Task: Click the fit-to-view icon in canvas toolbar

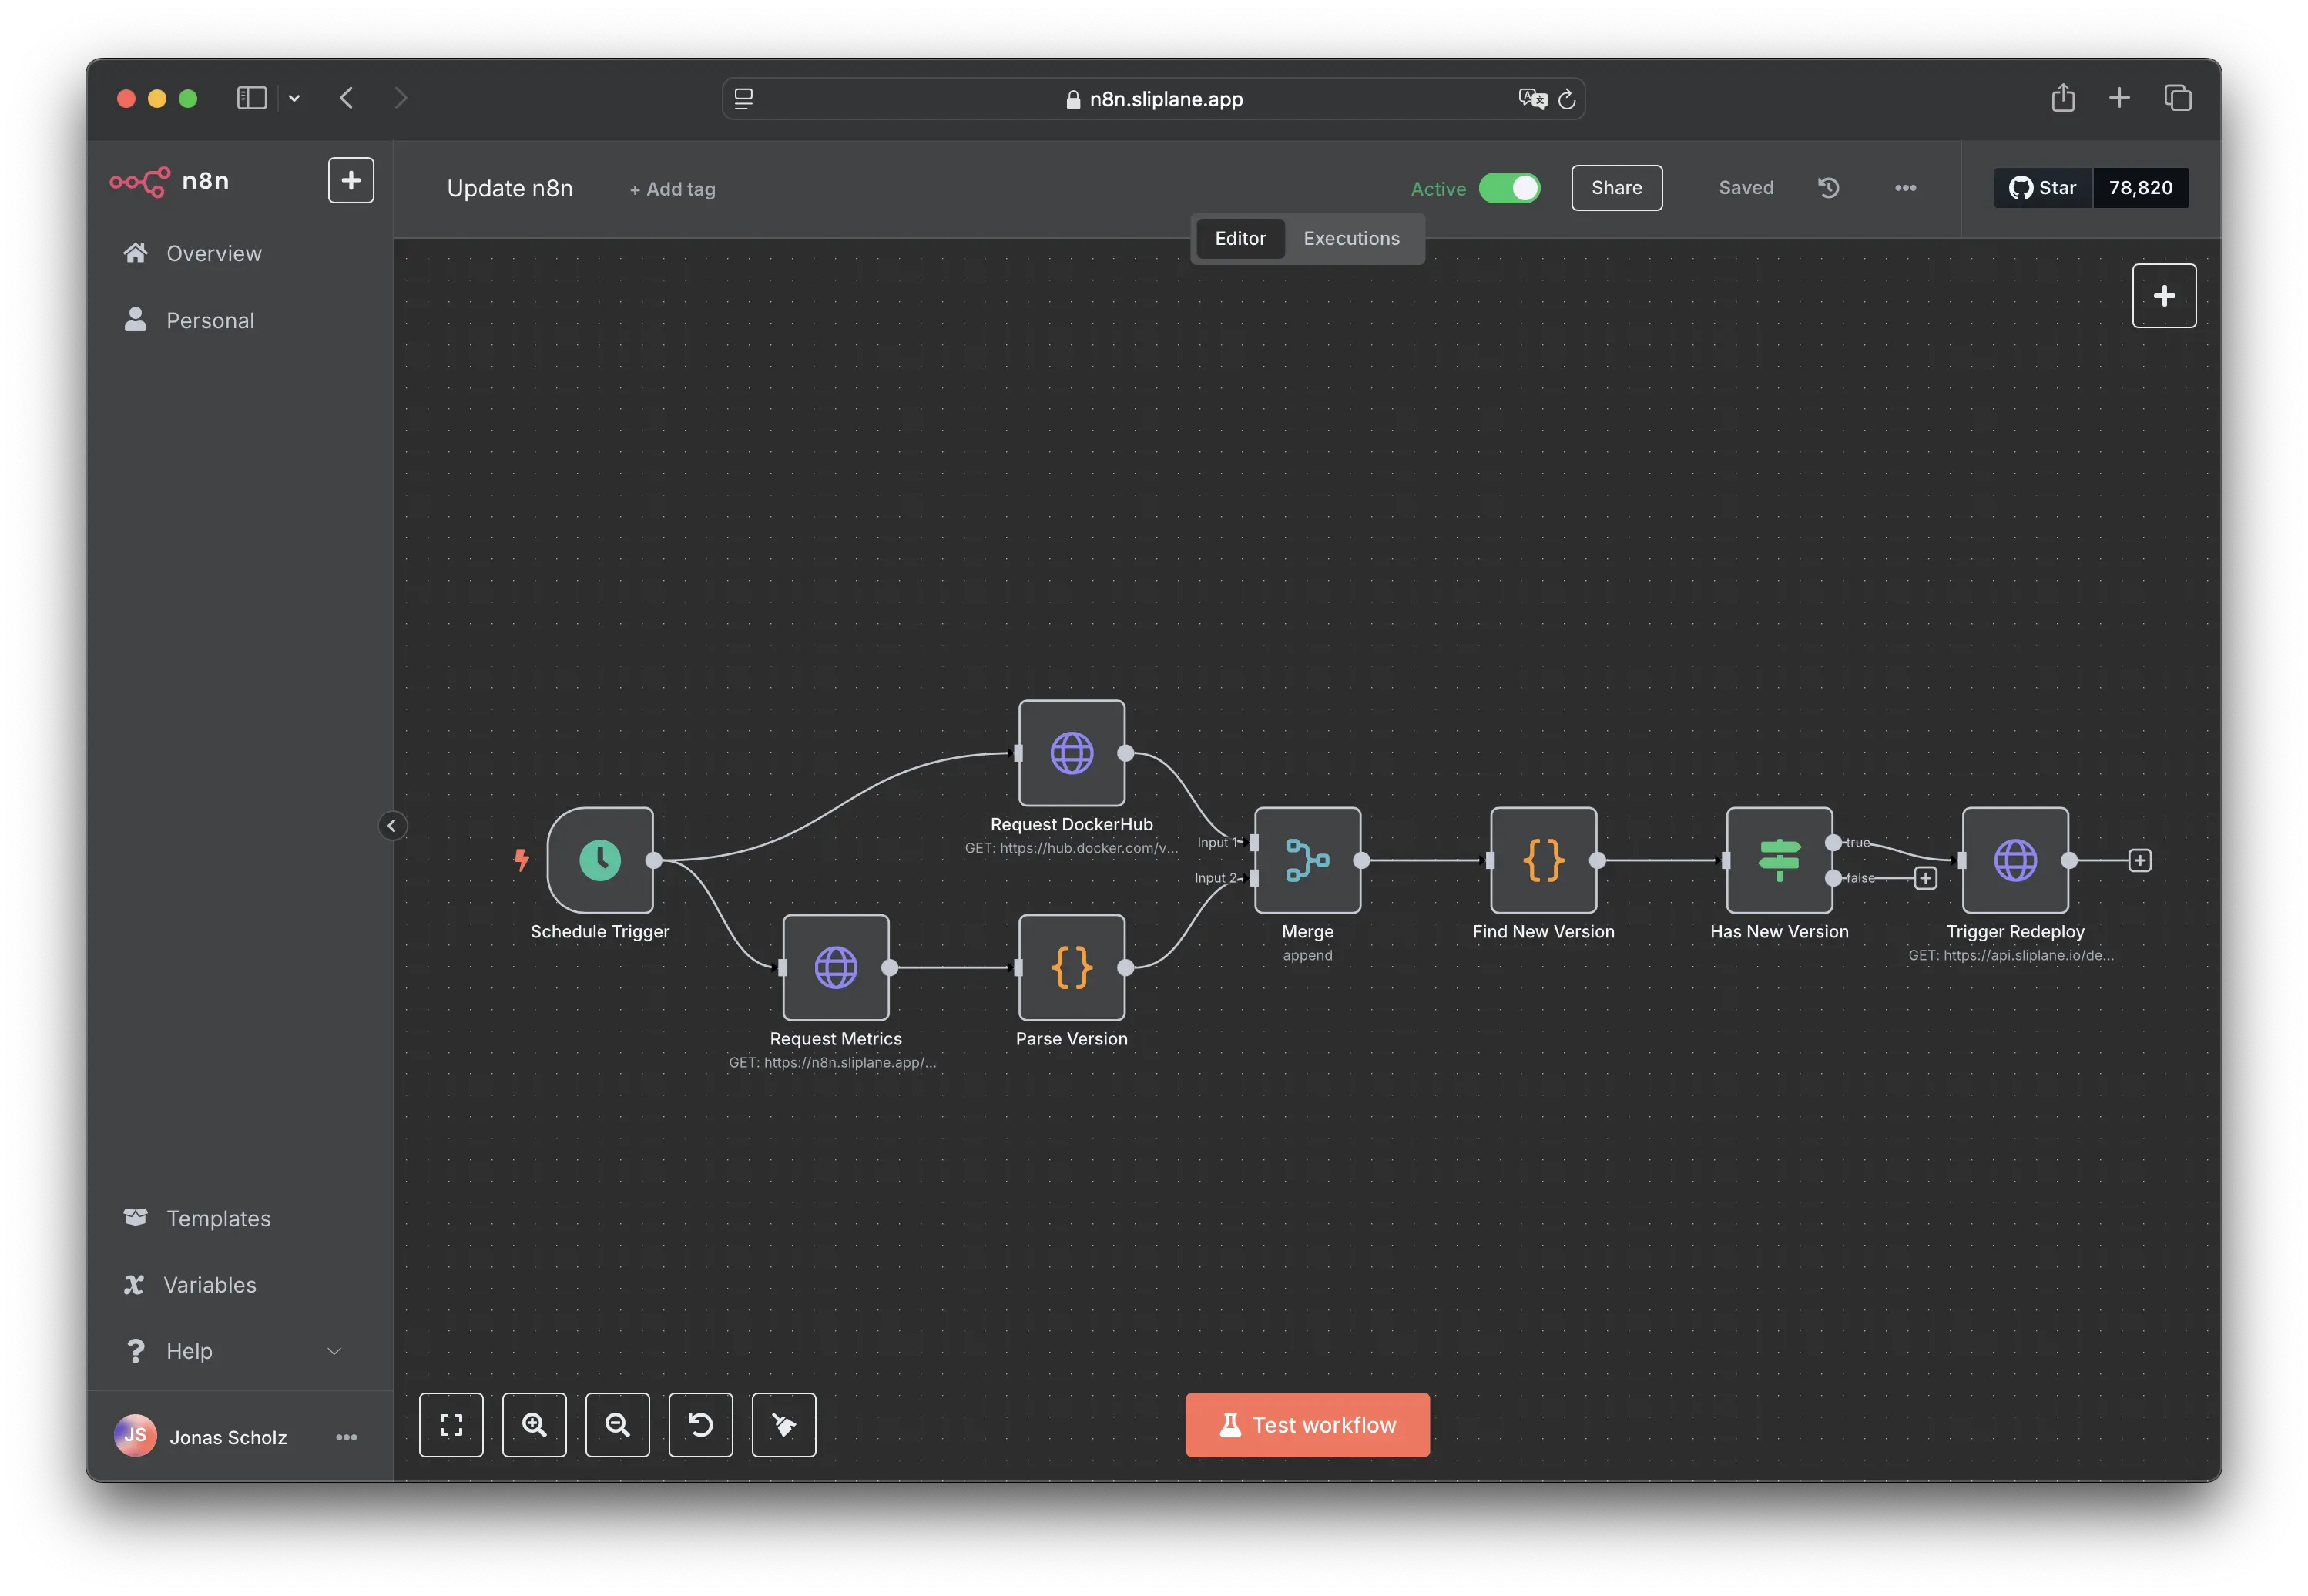Action: point(451,1424)
